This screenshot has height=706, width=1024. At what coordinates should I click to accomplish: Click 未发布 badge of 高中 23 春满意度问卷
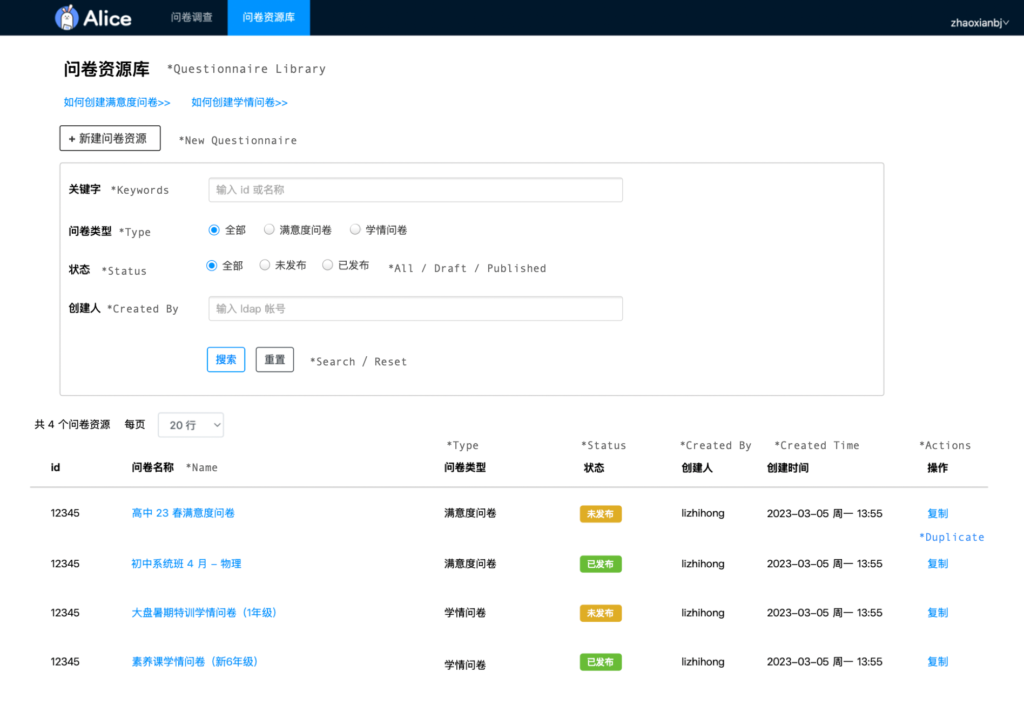(600, 514)
